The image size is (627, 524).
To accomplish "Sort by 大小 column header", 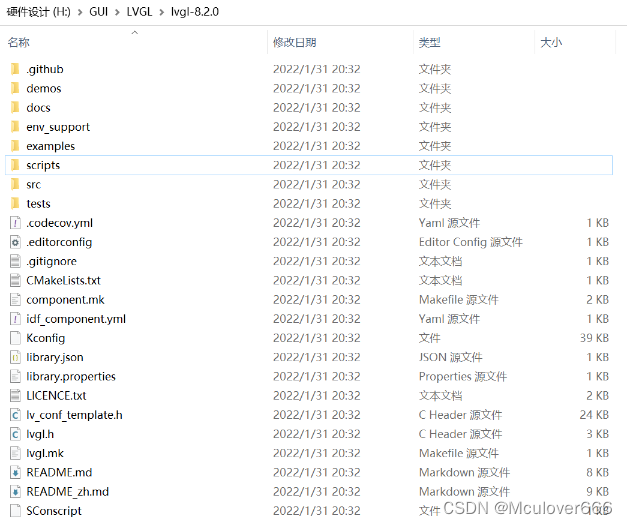I will (x=551, y=42).
